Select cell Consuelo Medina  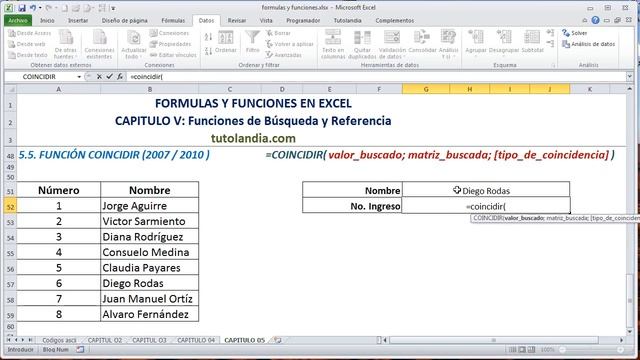(x=149, y=252)
